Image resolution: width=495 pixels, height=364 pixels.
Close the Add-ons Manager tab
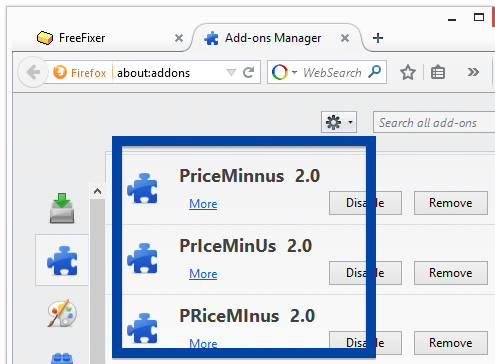pyautogui.click(x=345, y=38)
